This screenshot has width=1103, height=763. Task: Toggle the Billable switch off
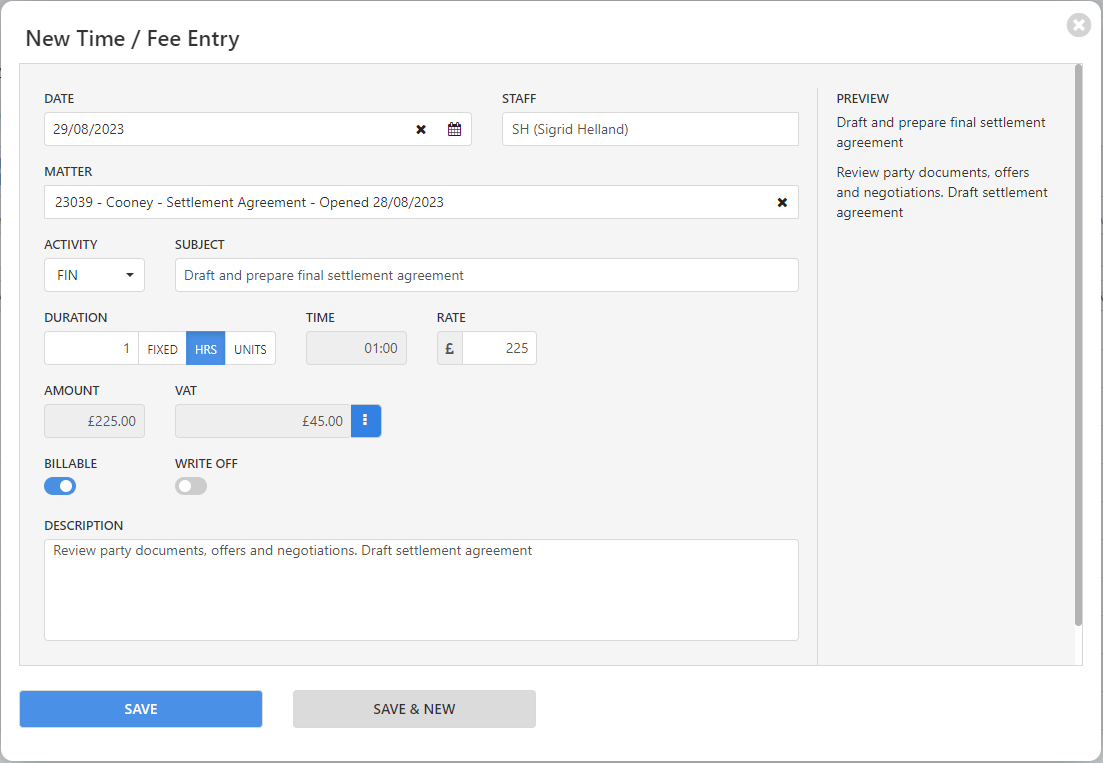point(60,486)
